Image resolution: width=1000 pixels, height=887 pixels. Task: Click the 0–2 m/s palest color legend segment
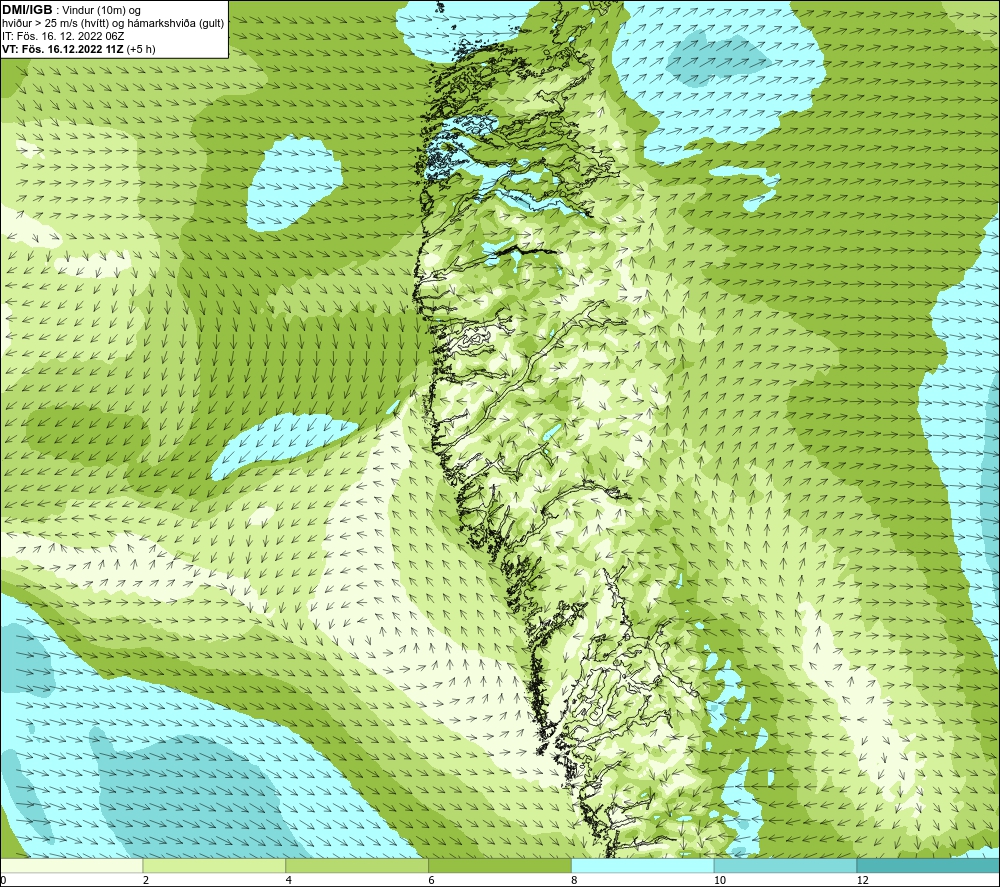point(71,866)
